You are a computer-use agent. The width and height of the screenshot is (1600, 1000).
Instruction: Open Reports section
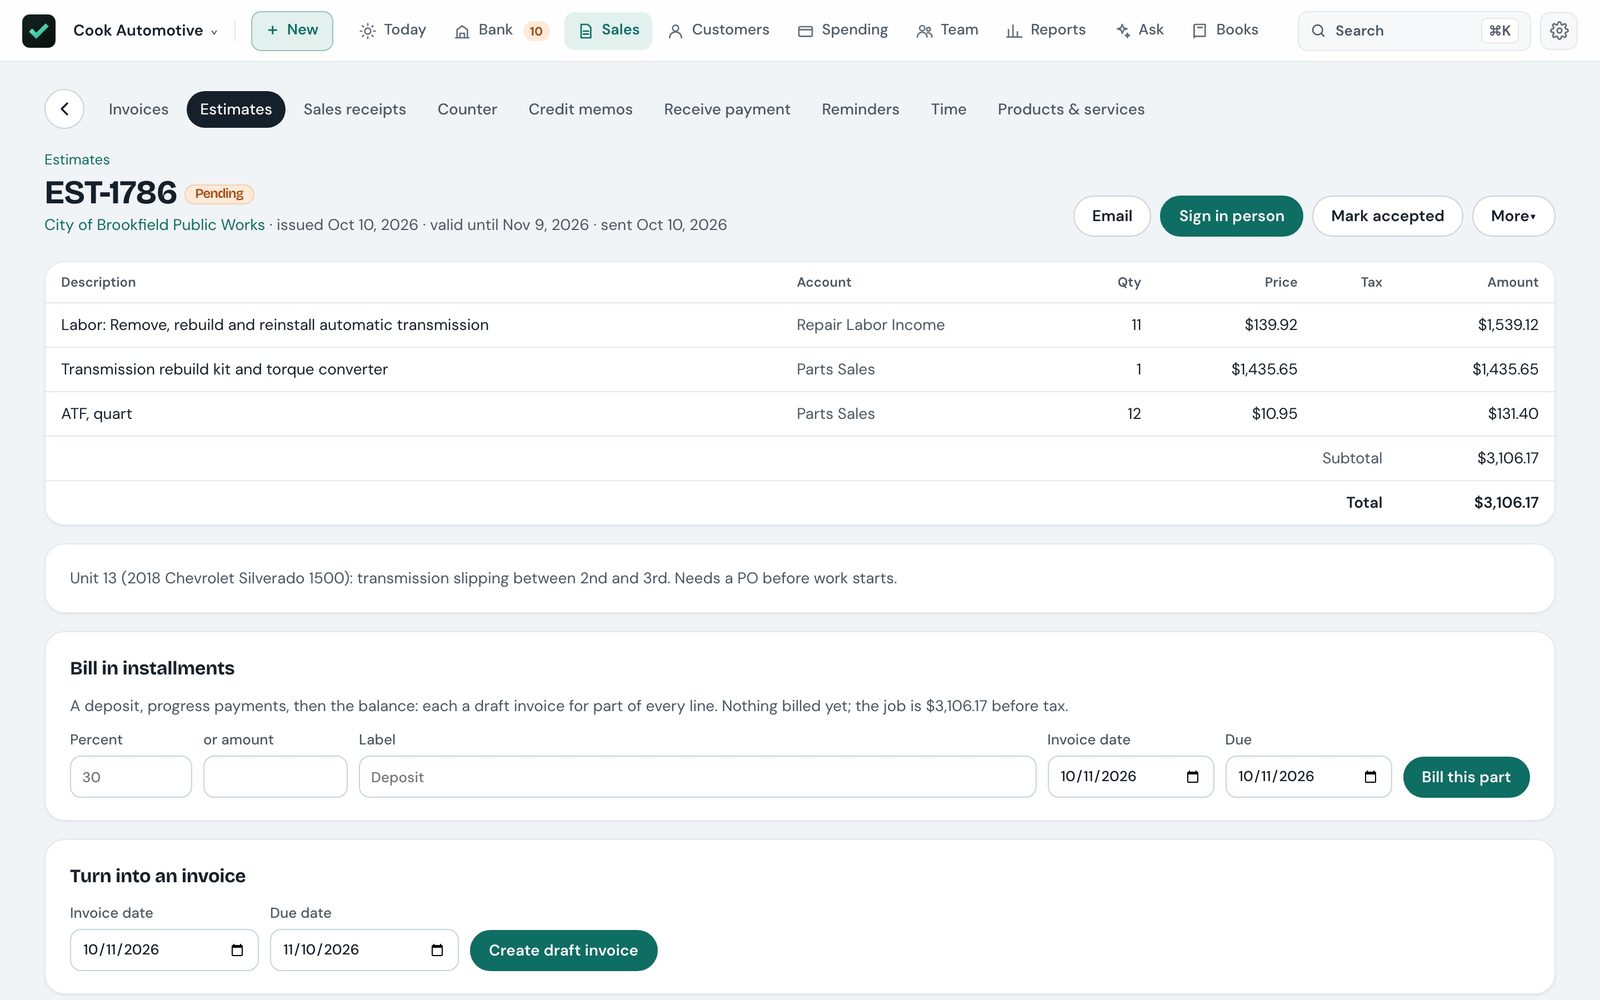1046,31
